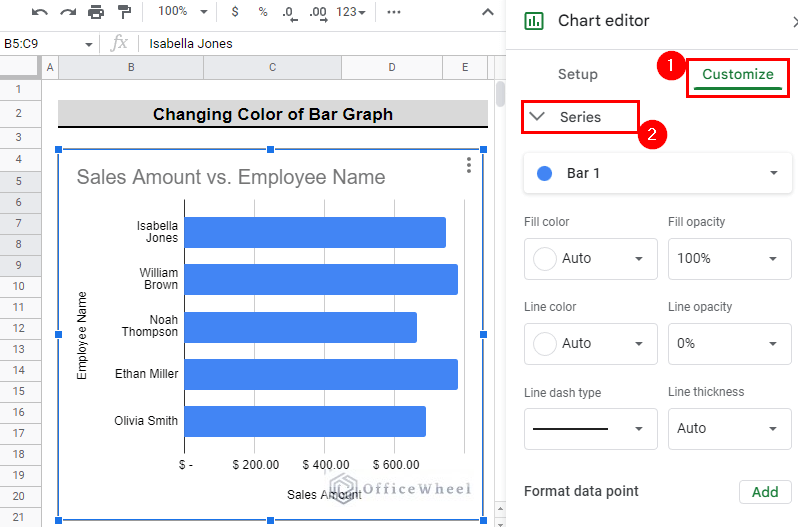Viewport: 798px width, 527px height.
Task: Open the Bar 1 series dropdown
Action: 658,173
